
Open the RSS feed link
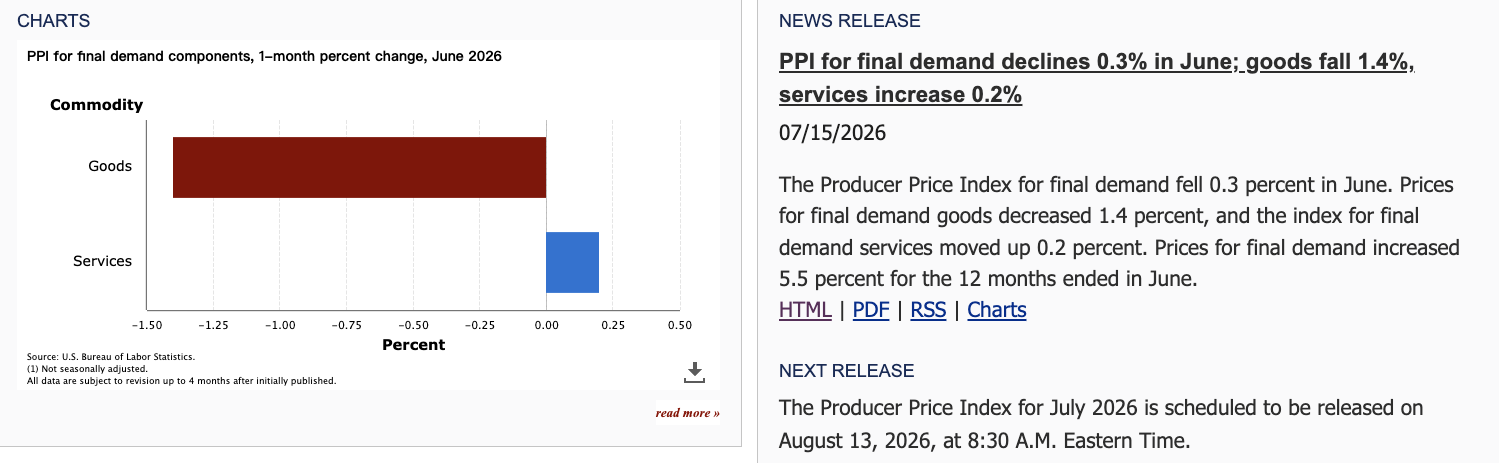point(928,310)
